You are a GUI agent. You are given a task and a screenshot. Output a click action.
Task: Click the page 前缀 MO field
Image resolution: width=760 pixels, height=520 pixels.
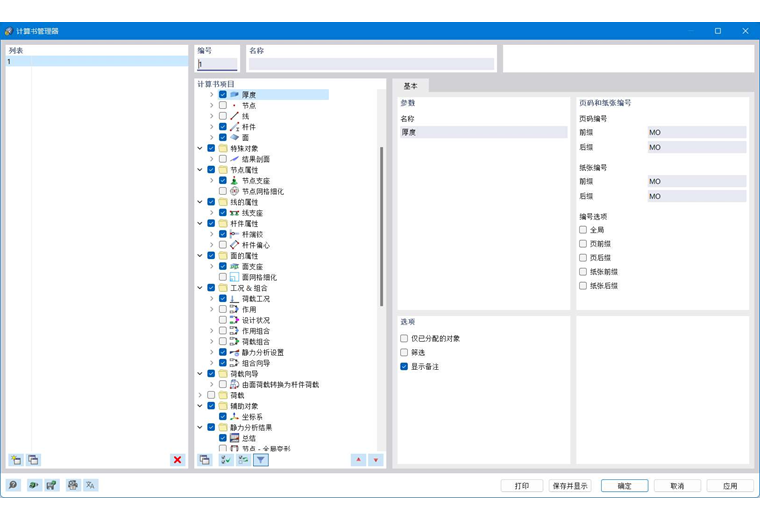[x=697, y=132]
